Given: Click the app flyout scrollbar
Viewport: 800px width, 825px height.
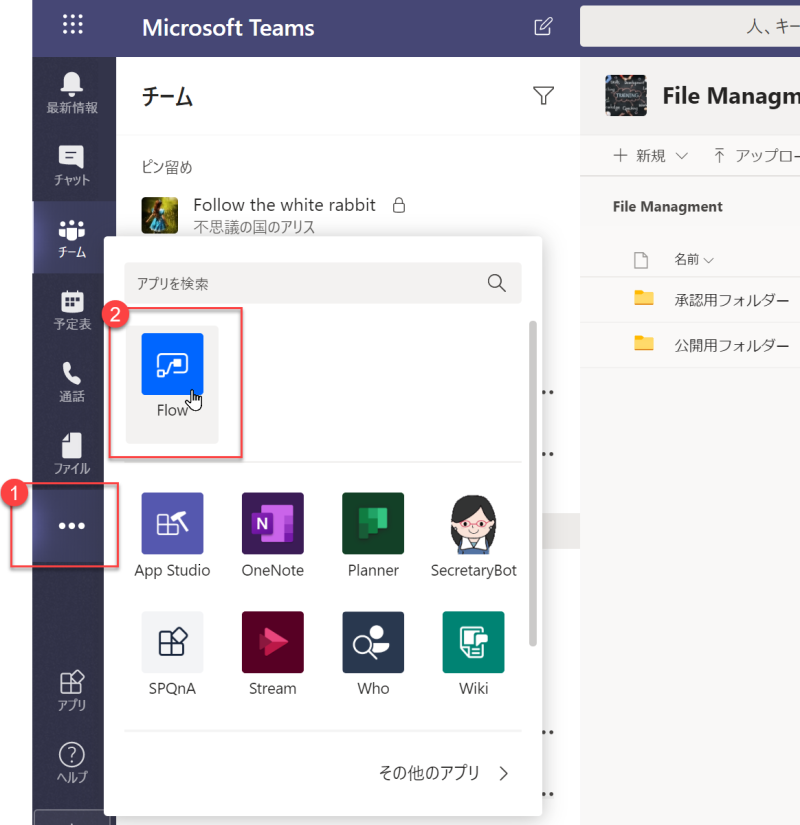Looking at the screenshot, I should (x=533, y=483).
